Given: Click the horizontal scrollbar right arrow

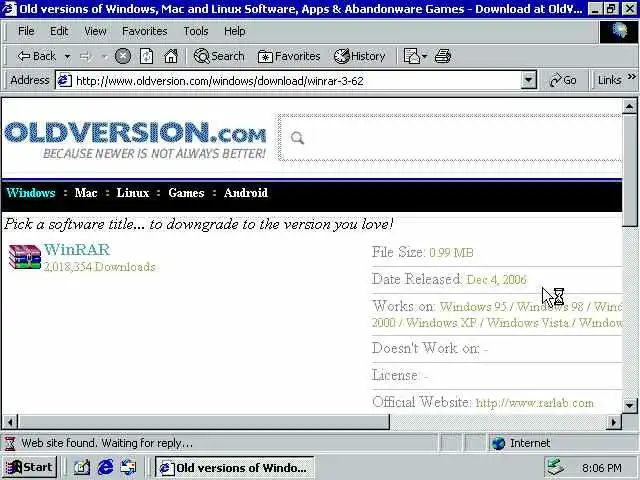Looking at the screenshot, I should (613, 422).
